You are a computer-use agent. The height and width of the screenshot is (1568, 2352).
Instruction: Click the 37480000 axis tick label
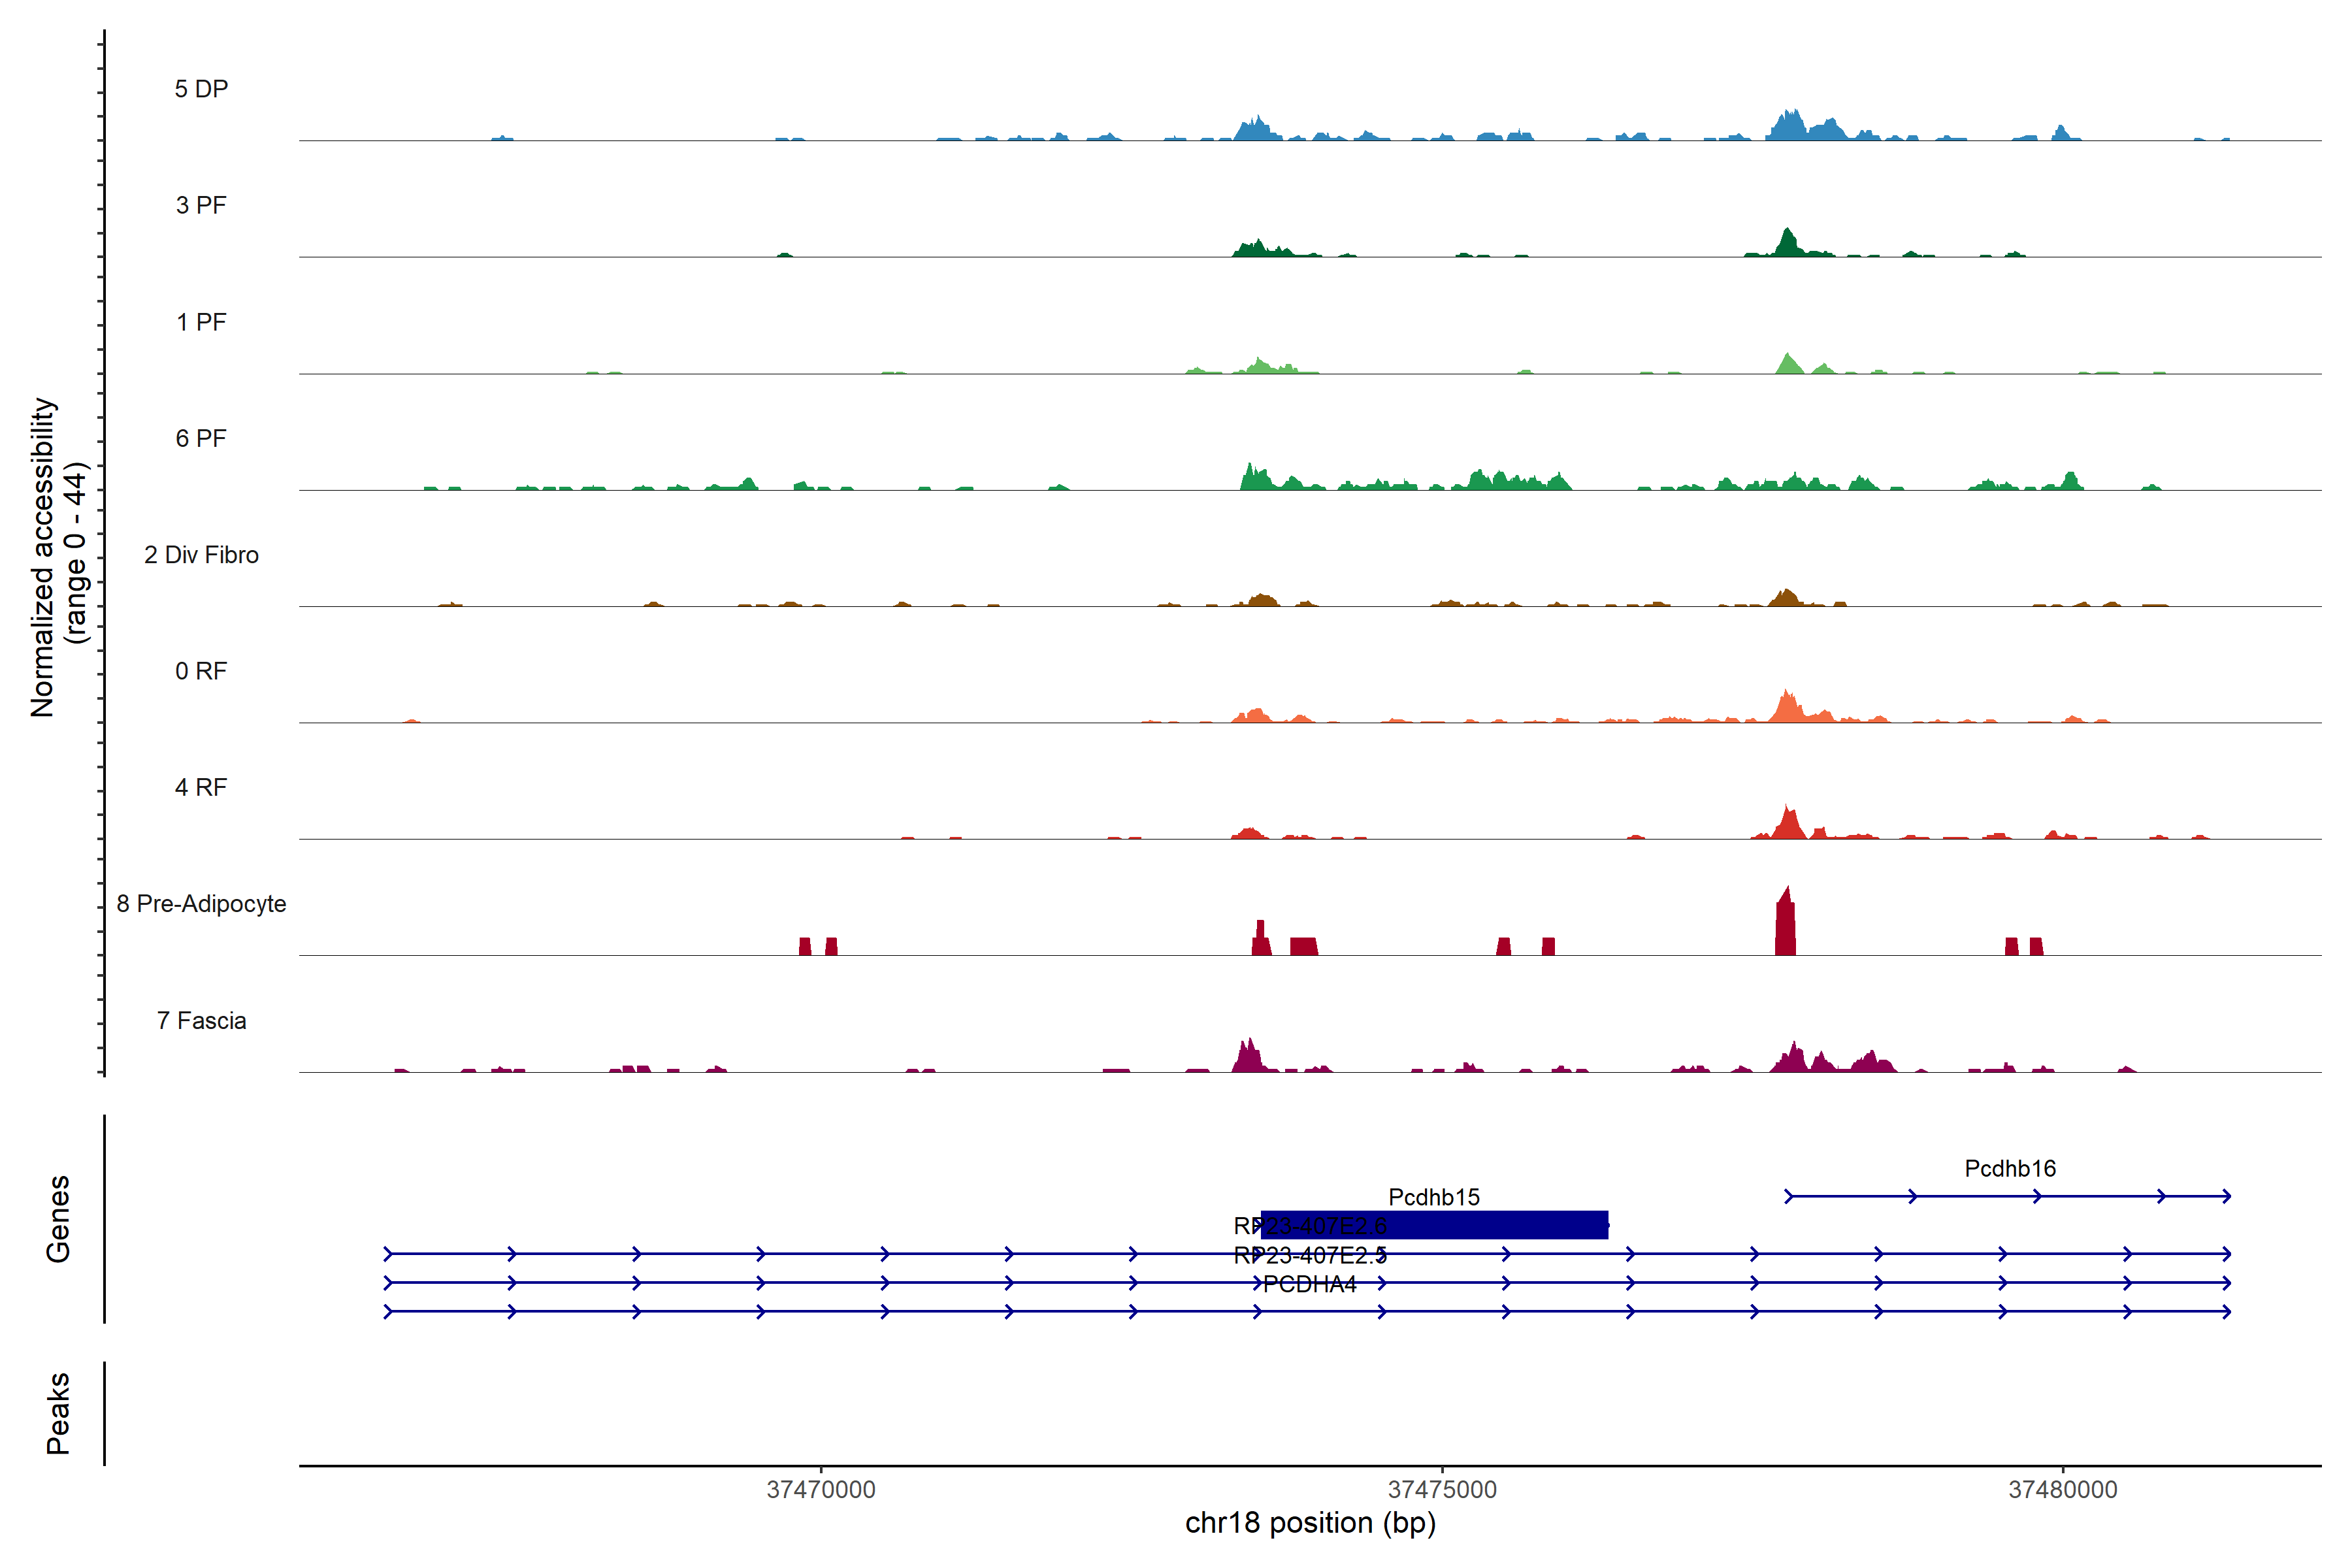tap(2063, 1489)
